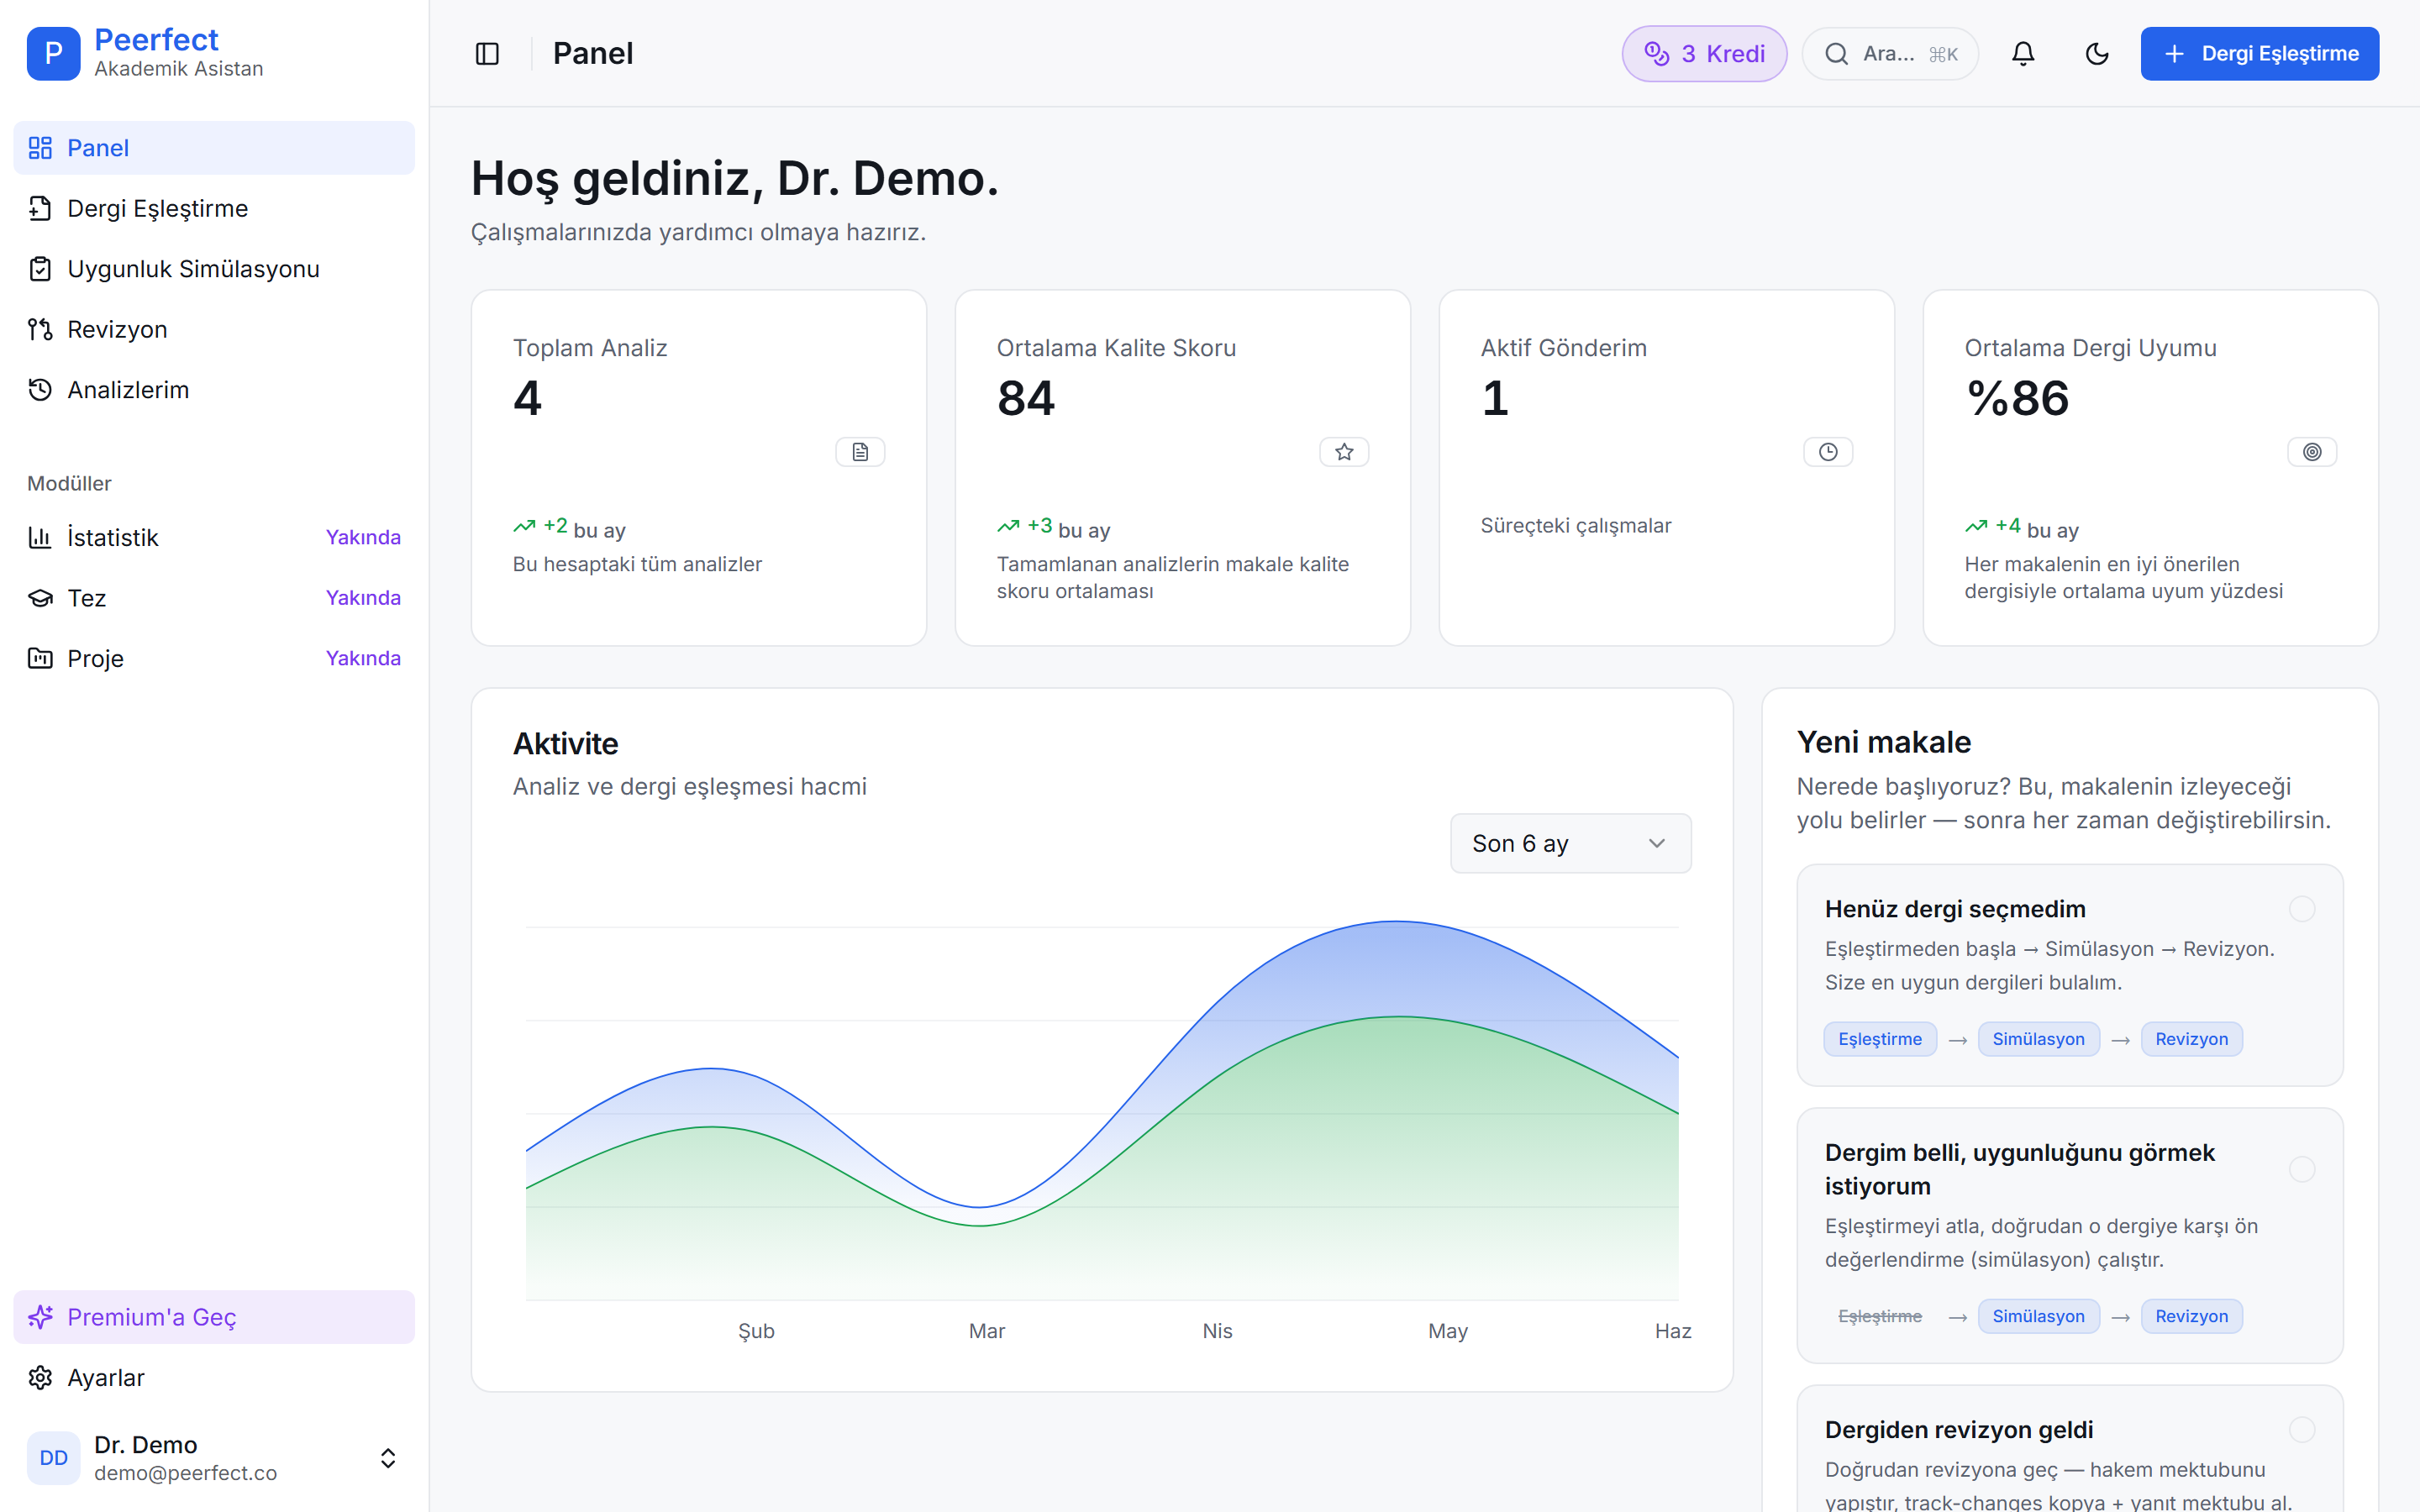This screenshot has height=1512, width=2420.
Task: Click the Yakında badge next to Tez
Action: (363, 598)
